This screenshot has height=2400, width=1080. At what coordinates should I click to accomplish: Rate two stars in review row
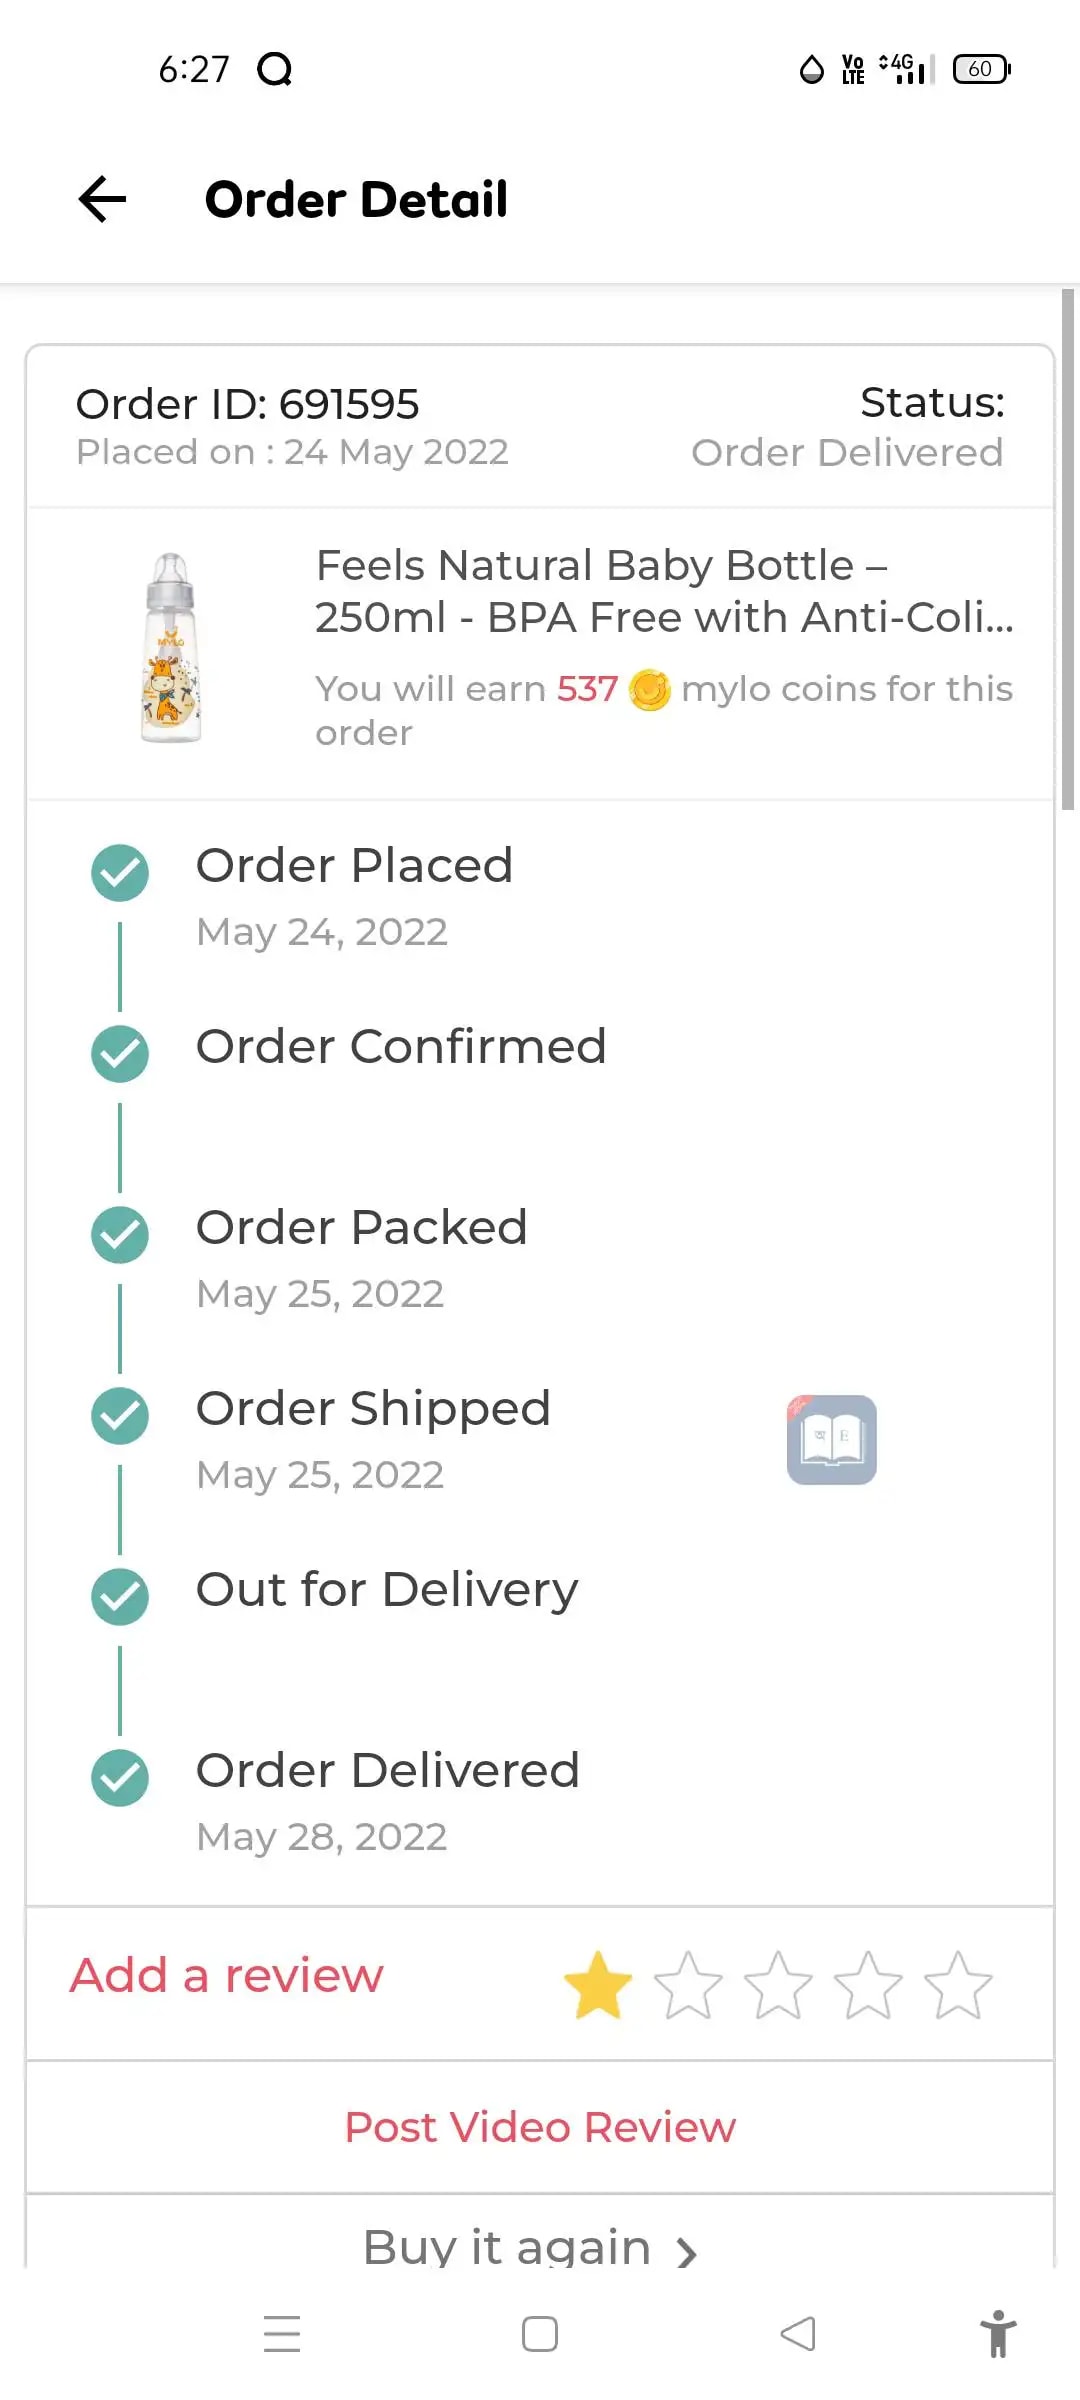coord(688,1985)
